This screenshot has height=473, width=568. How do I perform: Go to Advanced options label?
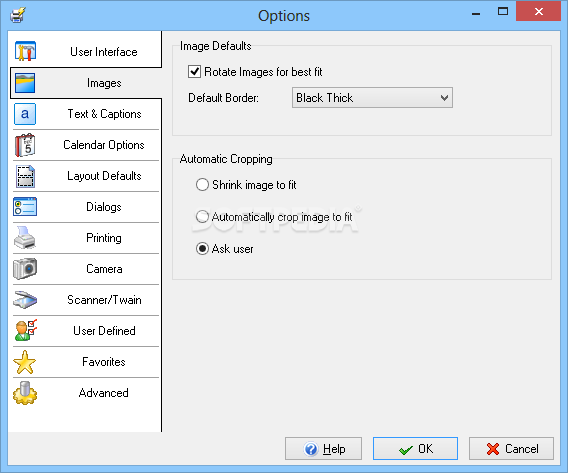tap(104, 393)
